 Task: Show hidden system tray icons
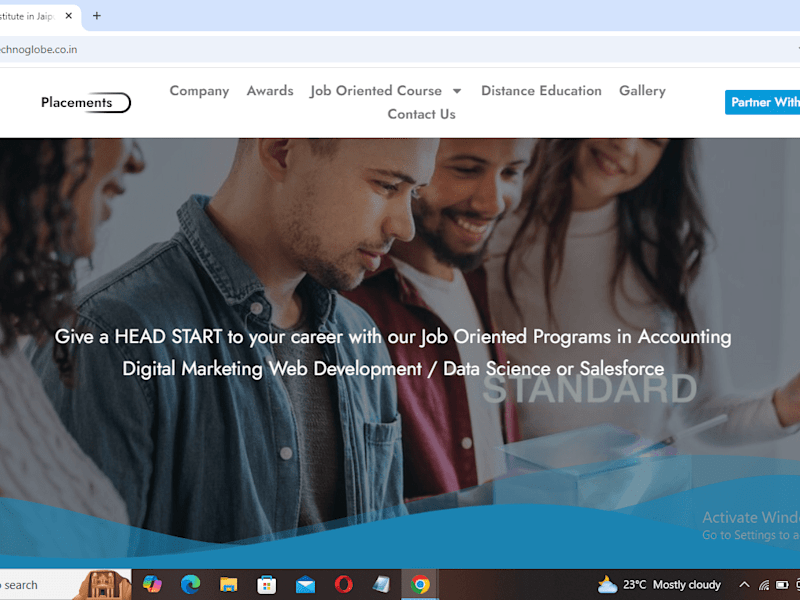pos(744,585)
